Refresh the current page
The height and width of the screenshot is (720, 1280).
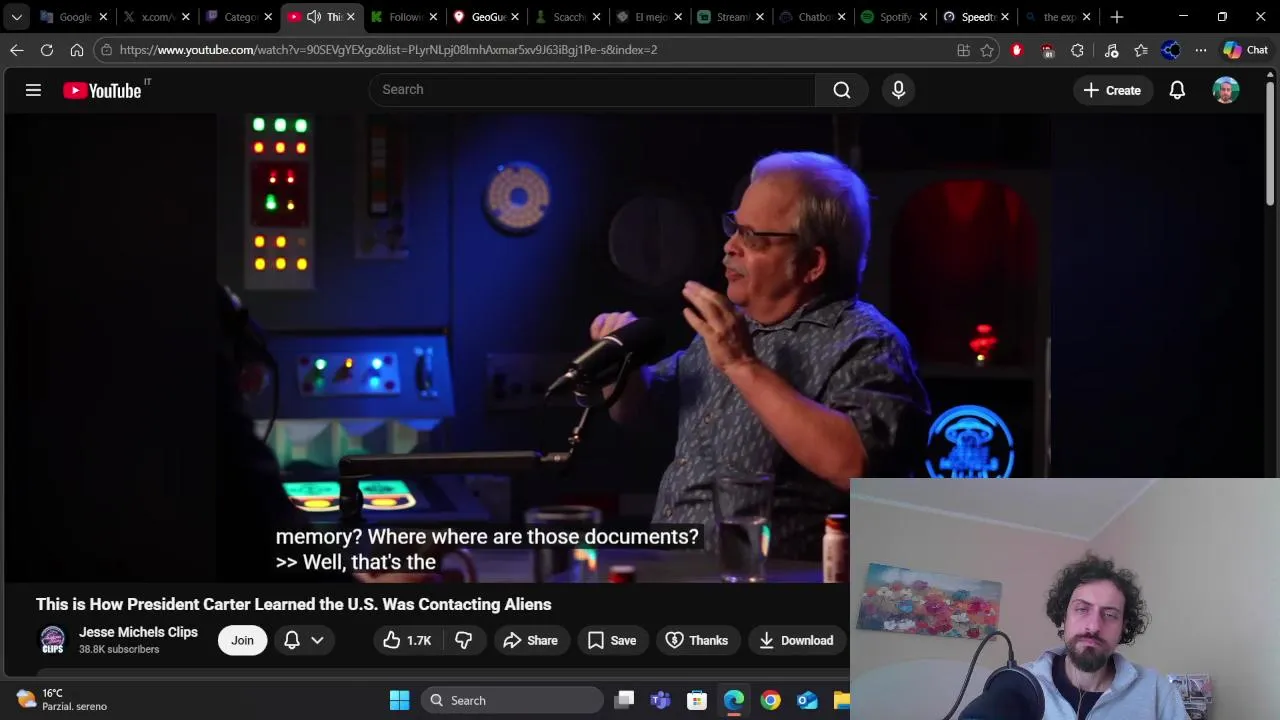(47, 50)
